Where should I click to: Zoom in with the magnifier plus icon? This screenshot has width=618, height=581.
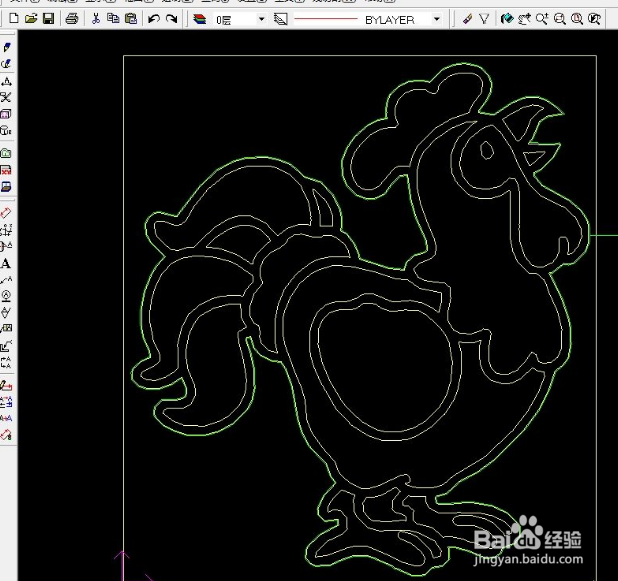click(542, 19)
